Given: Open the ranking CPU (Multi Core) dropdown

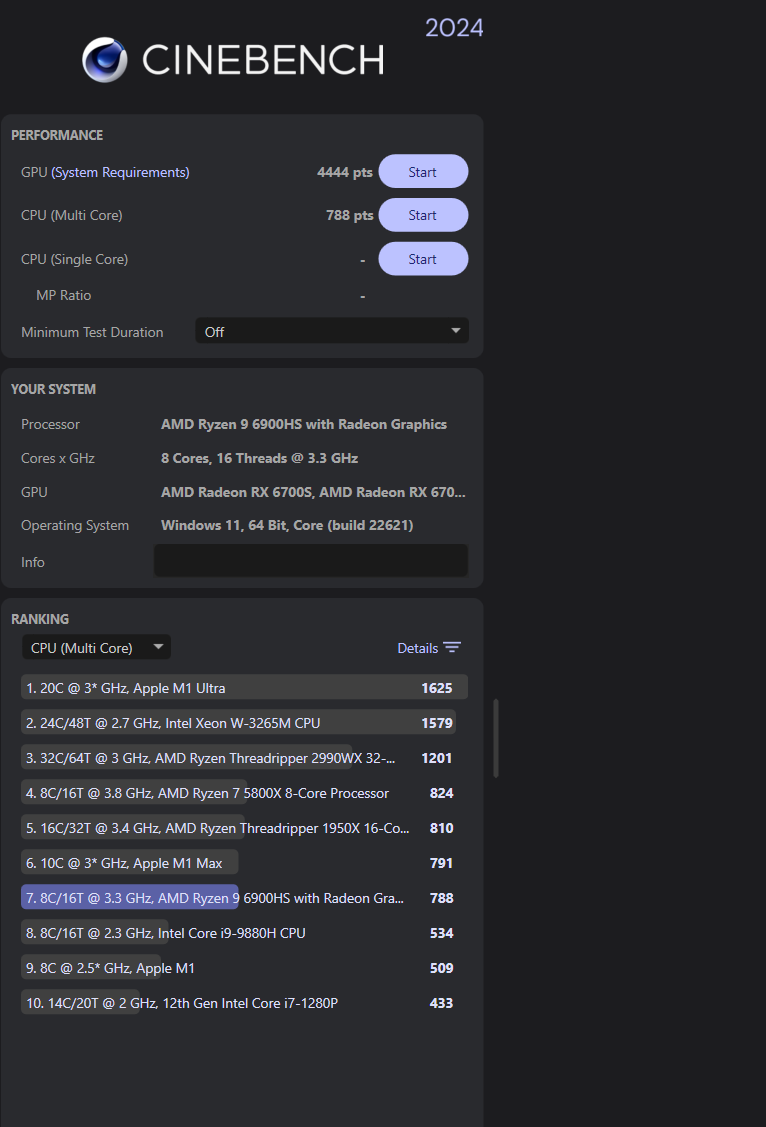Looking at the screenshot, I should 96,648.
